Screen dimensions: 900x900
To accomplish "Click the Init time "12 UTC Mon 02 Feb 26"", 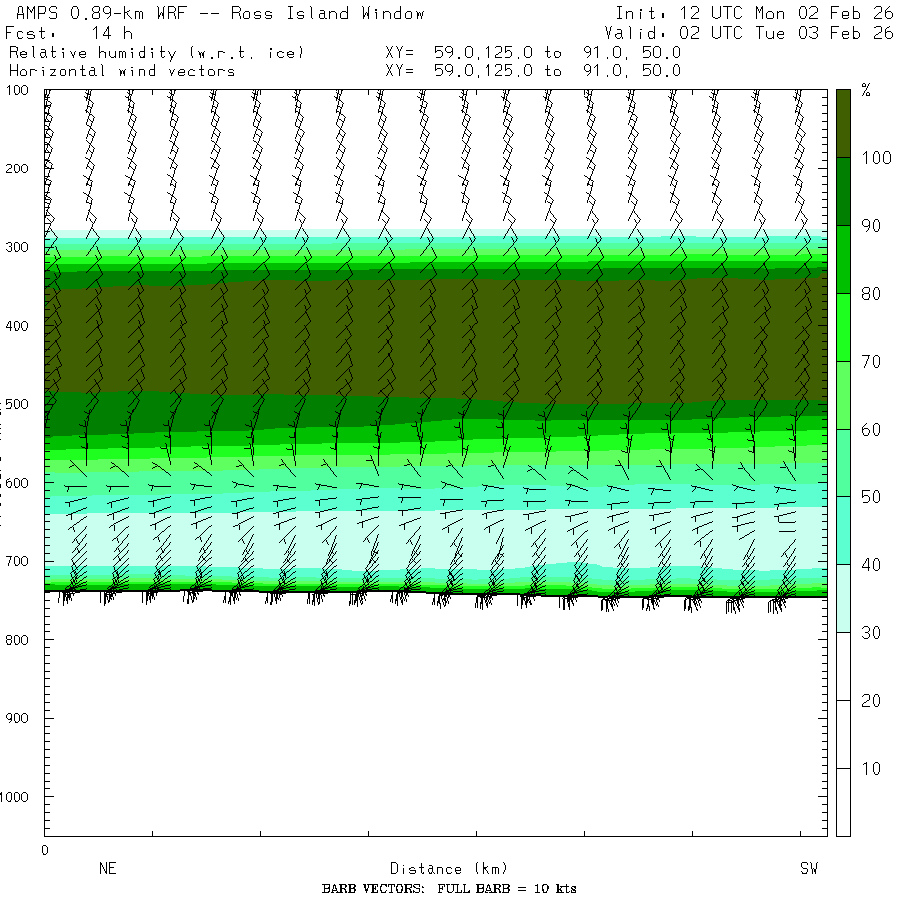I will pos(786,13).
